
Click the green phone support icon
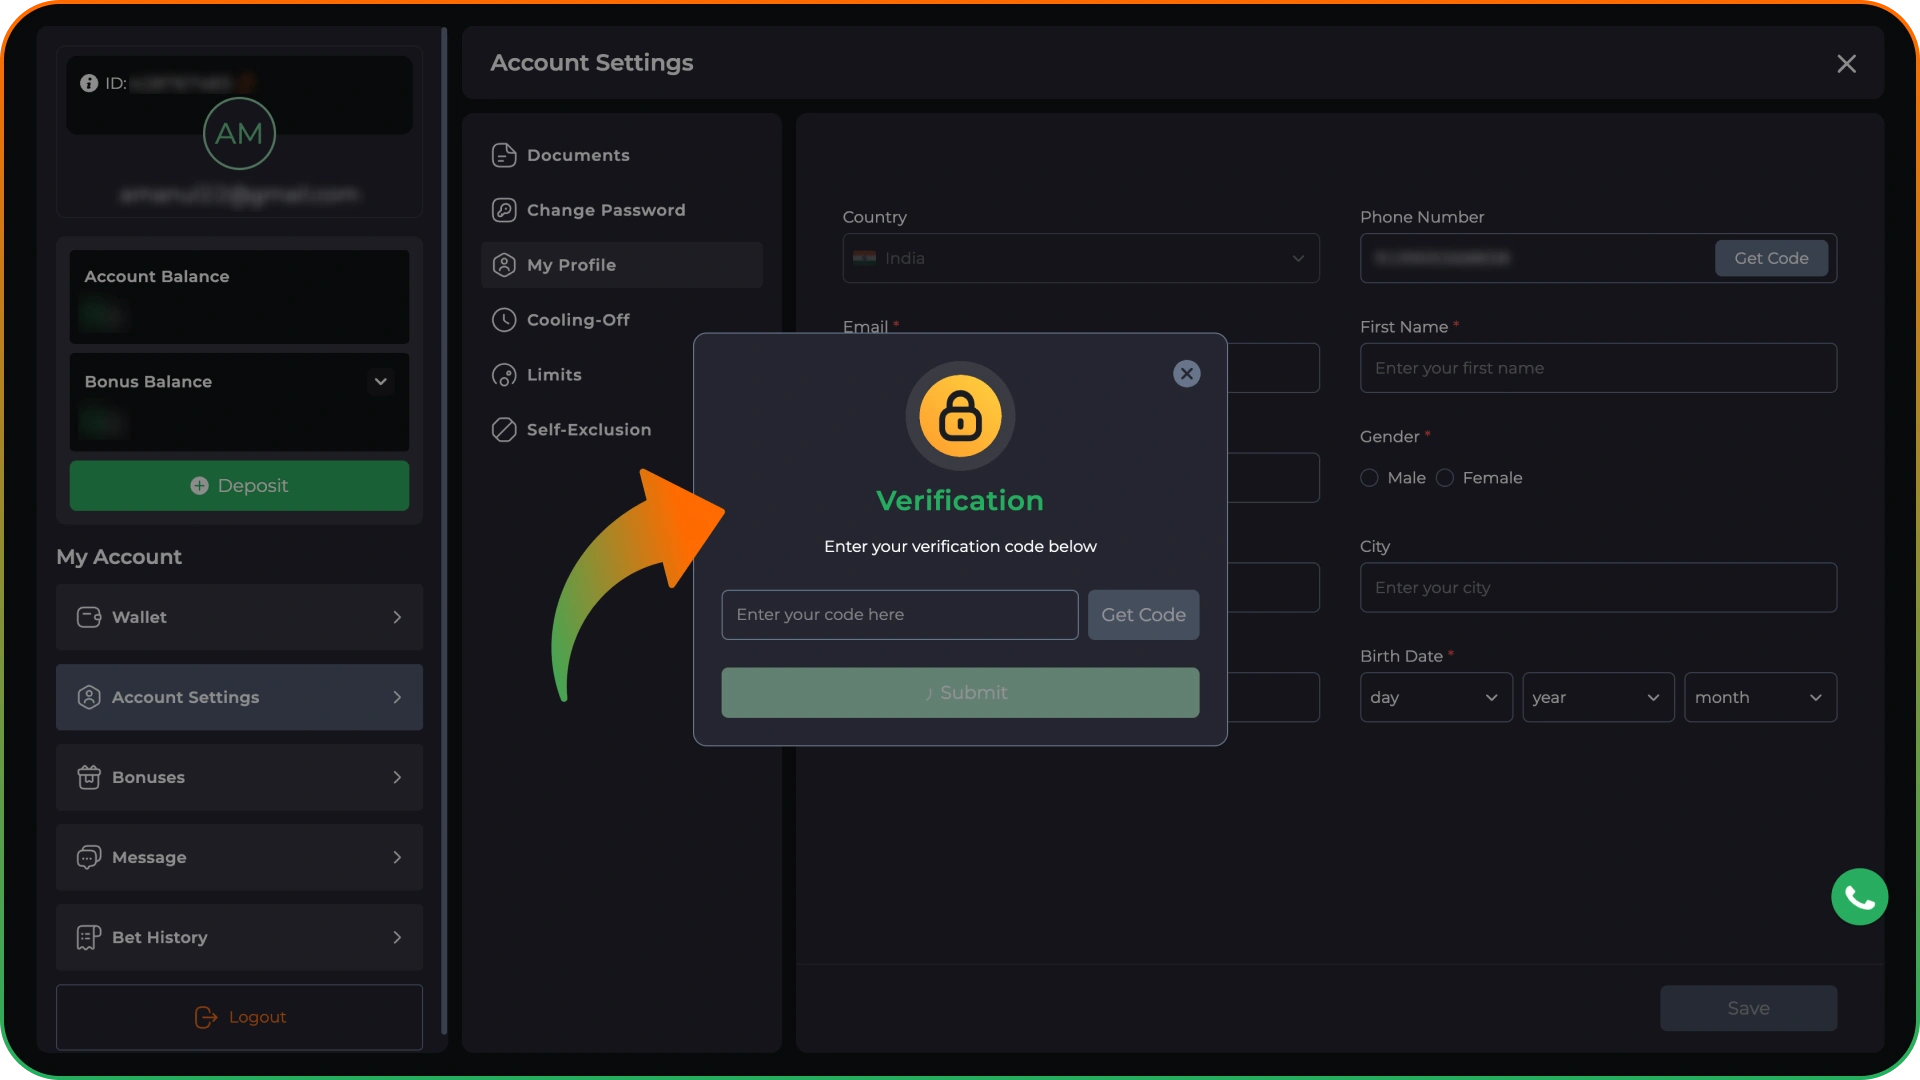coord(1859,897)
